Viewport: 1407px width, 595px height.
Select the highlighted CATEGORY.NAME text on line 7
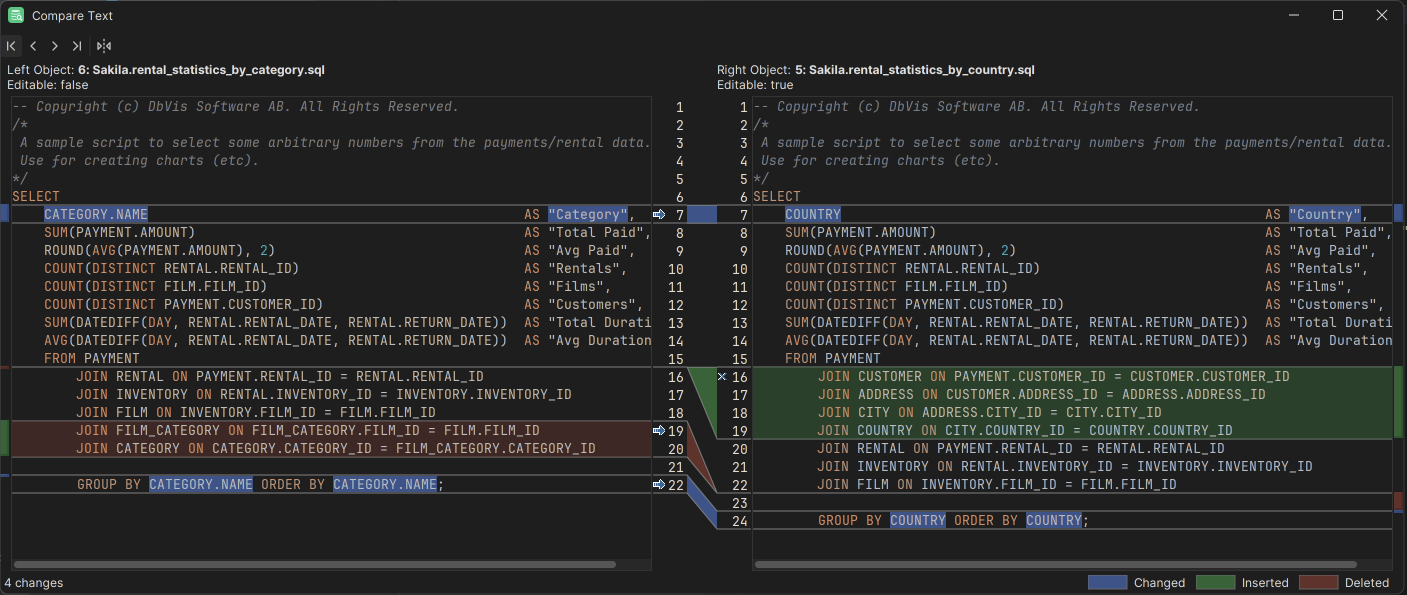coord(96,213)
